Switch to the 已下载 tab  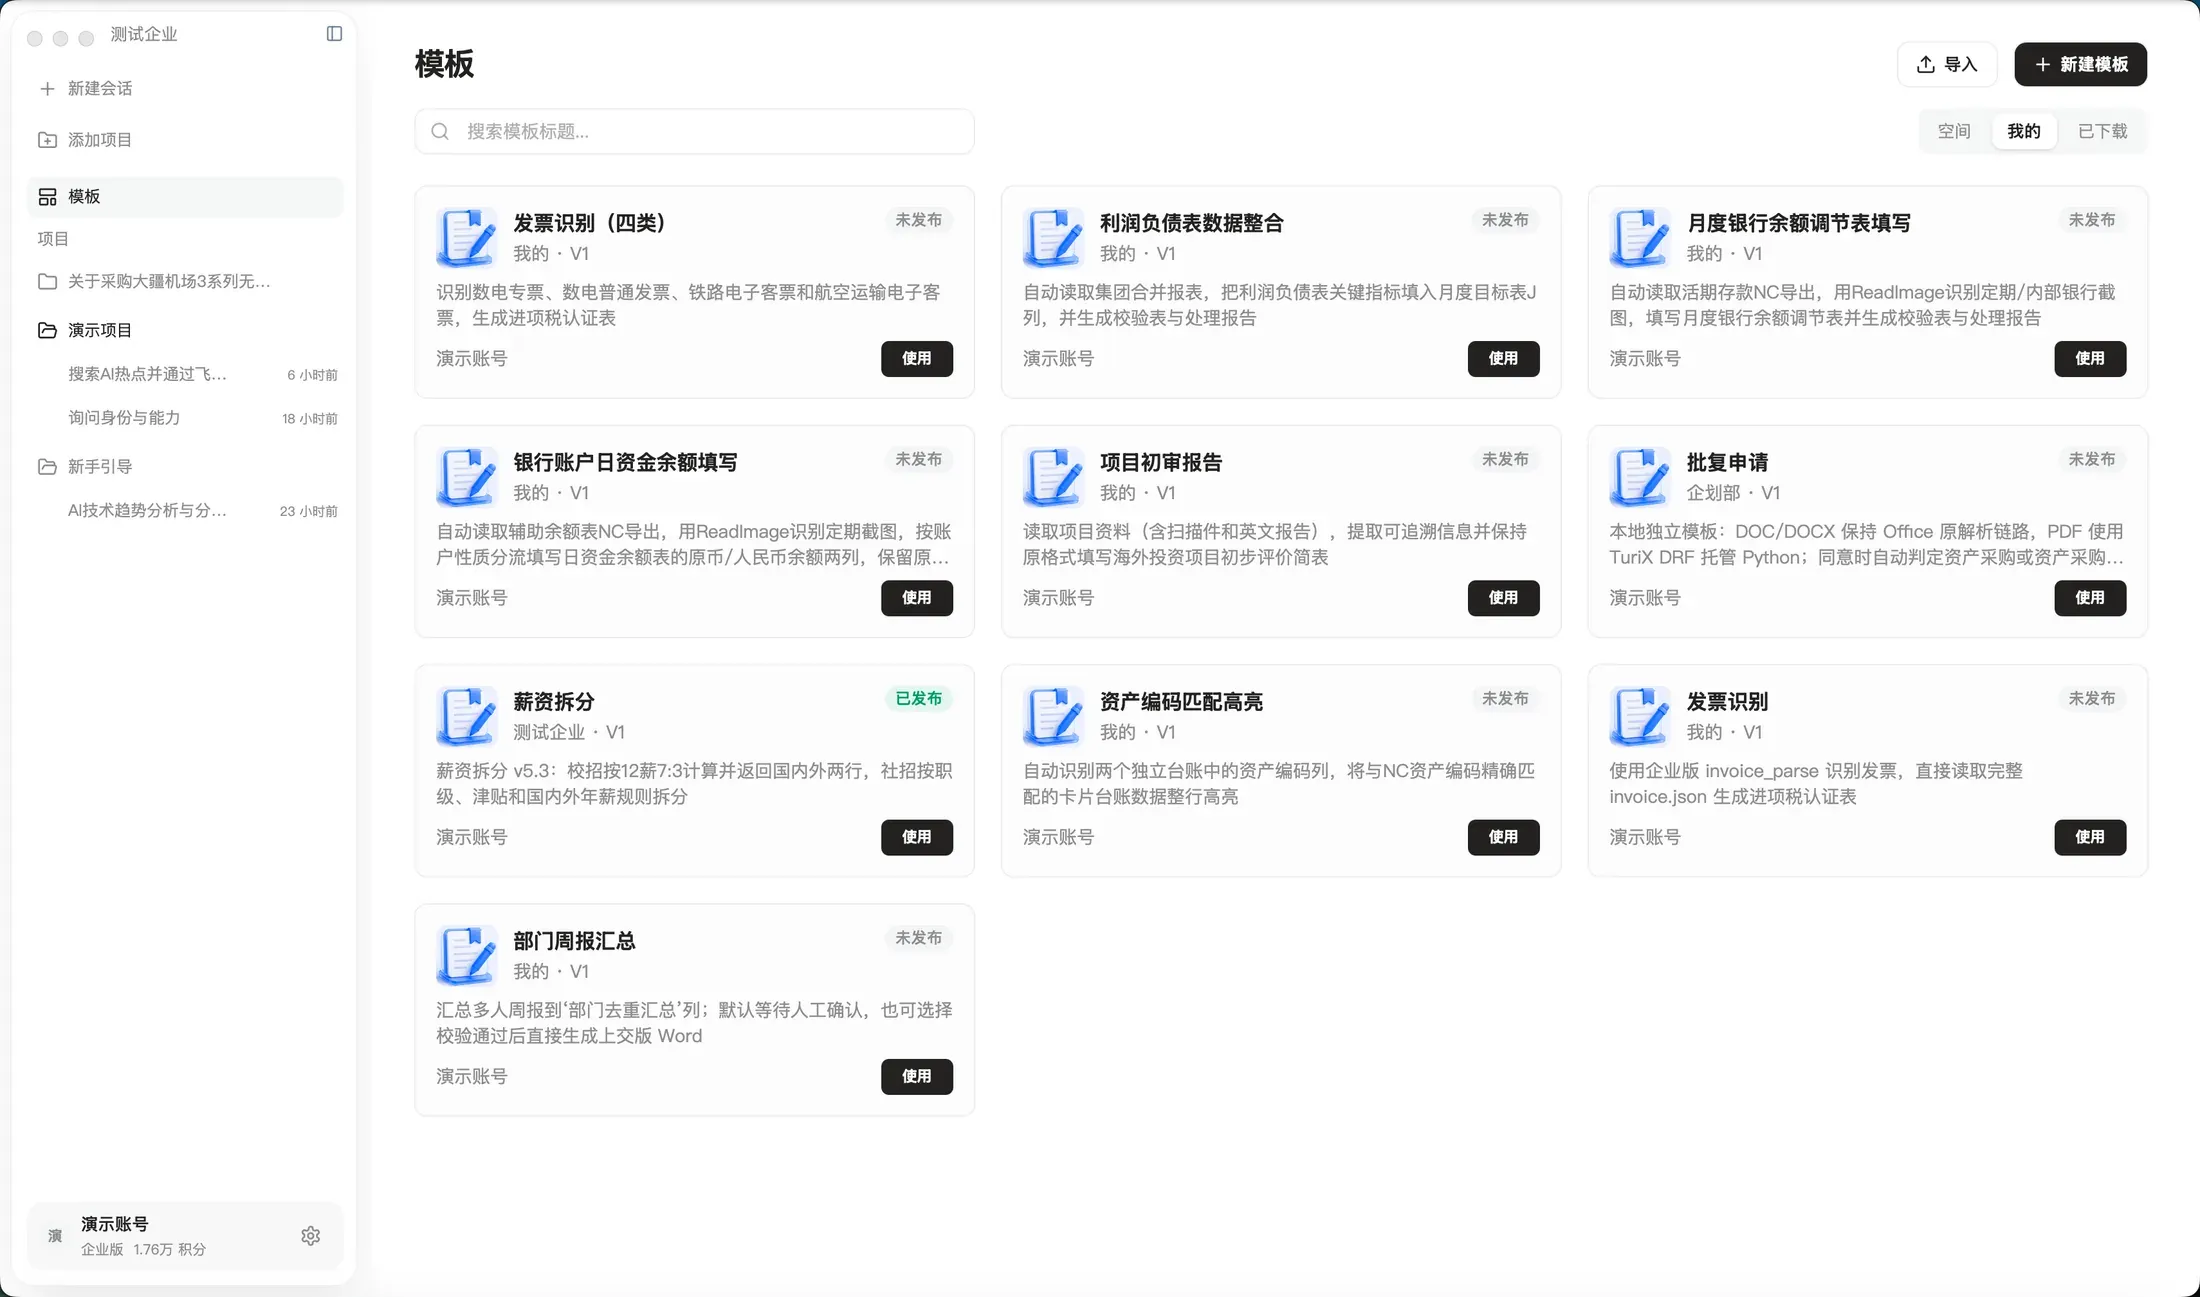coord(2103,132)
